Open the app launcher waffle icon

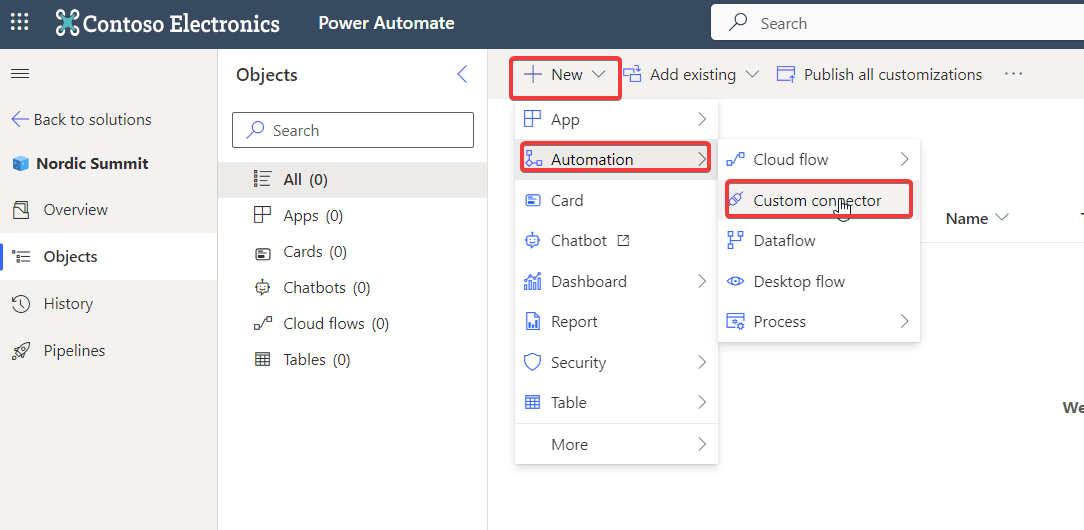20,23
